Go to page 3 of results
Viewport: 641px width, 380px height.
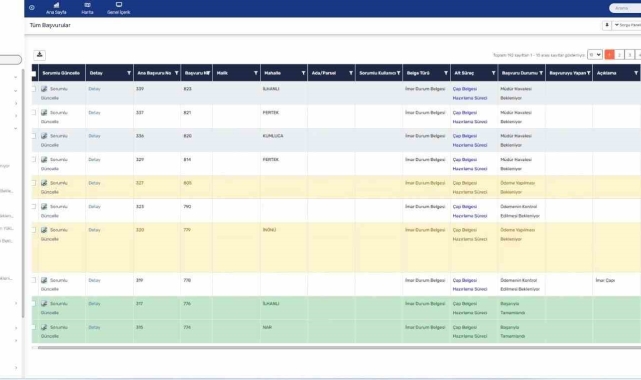[x=630, y=55]
